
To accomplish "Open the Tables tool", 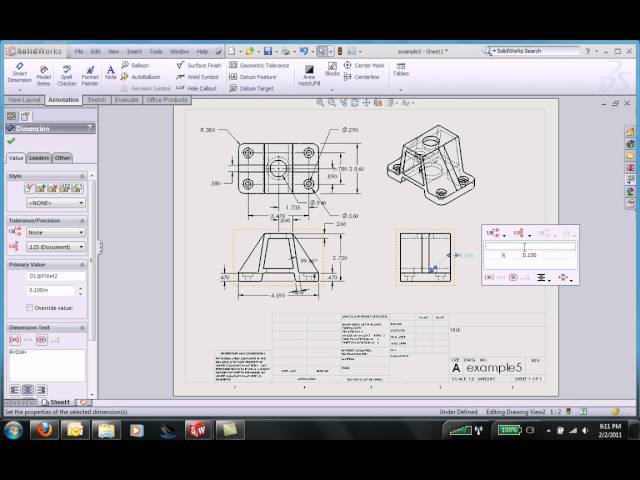I will pyautogui.click(x=401, y=70).
